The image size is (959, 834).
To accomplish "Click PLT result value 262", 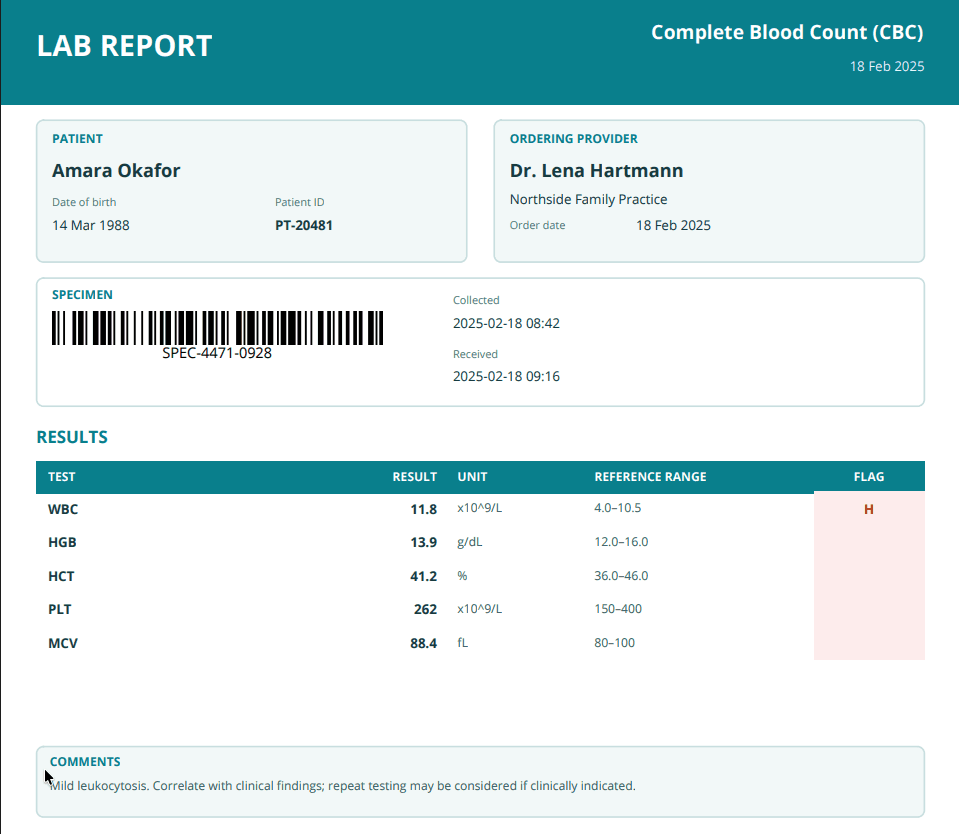I will point(425,610).
